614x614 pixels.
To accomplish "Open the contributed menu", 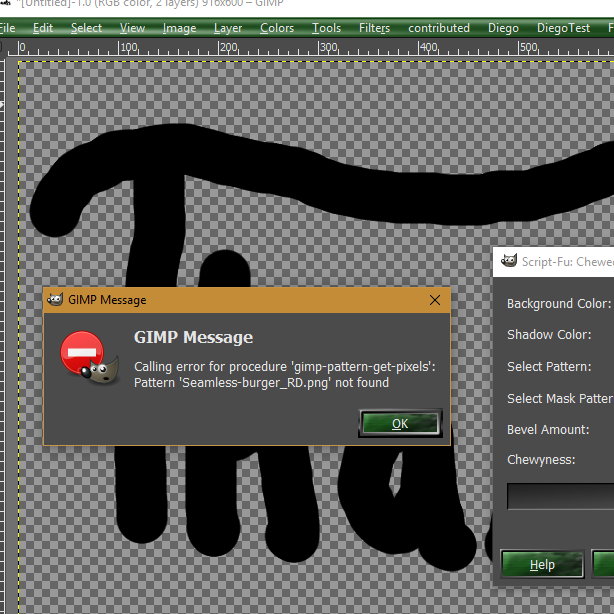I will tap(439, 28).
